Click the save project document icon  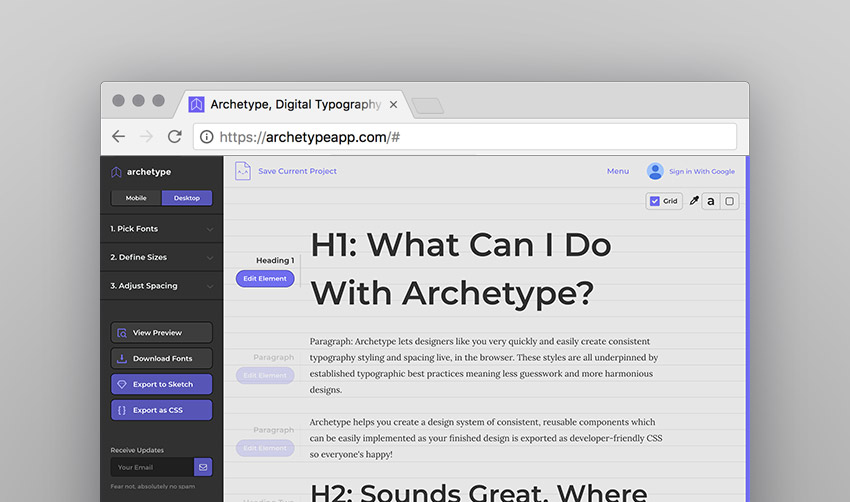pyautogui.click(x=242, y=171)
